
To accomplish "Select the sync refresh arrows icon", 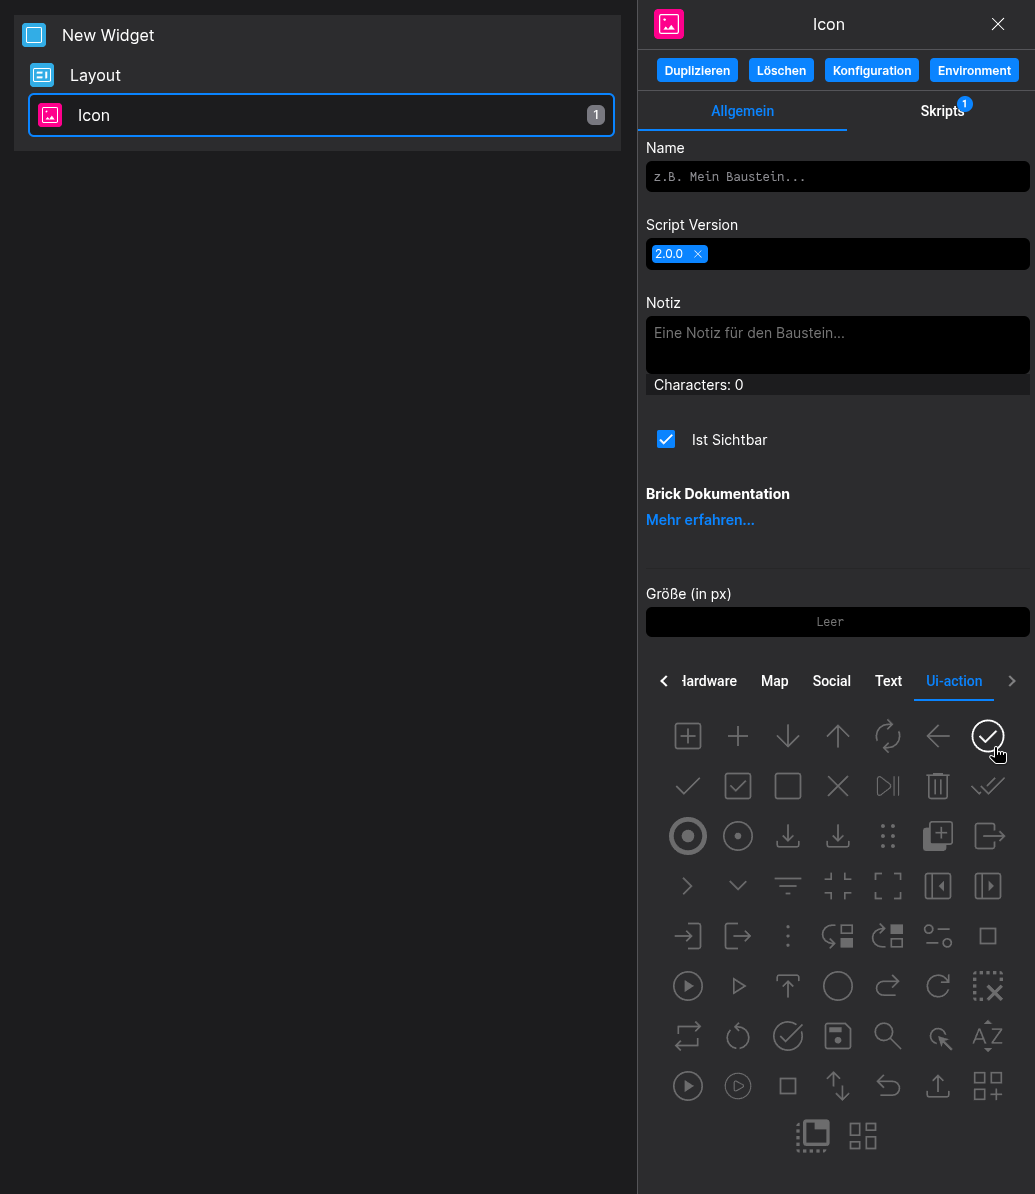I will coord(888,736).
